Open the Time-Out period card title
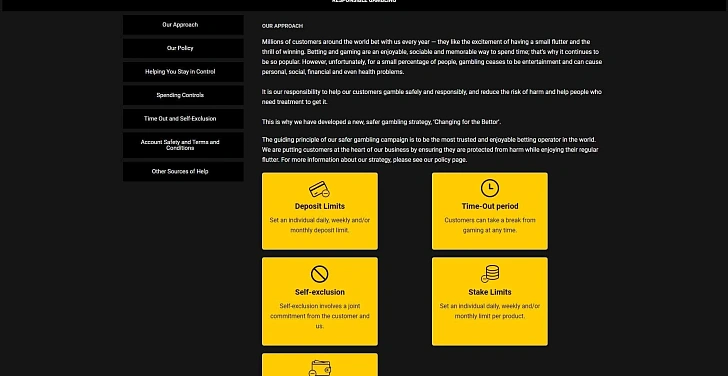This screenshot has height=376, width=728. tap(490, 206)
